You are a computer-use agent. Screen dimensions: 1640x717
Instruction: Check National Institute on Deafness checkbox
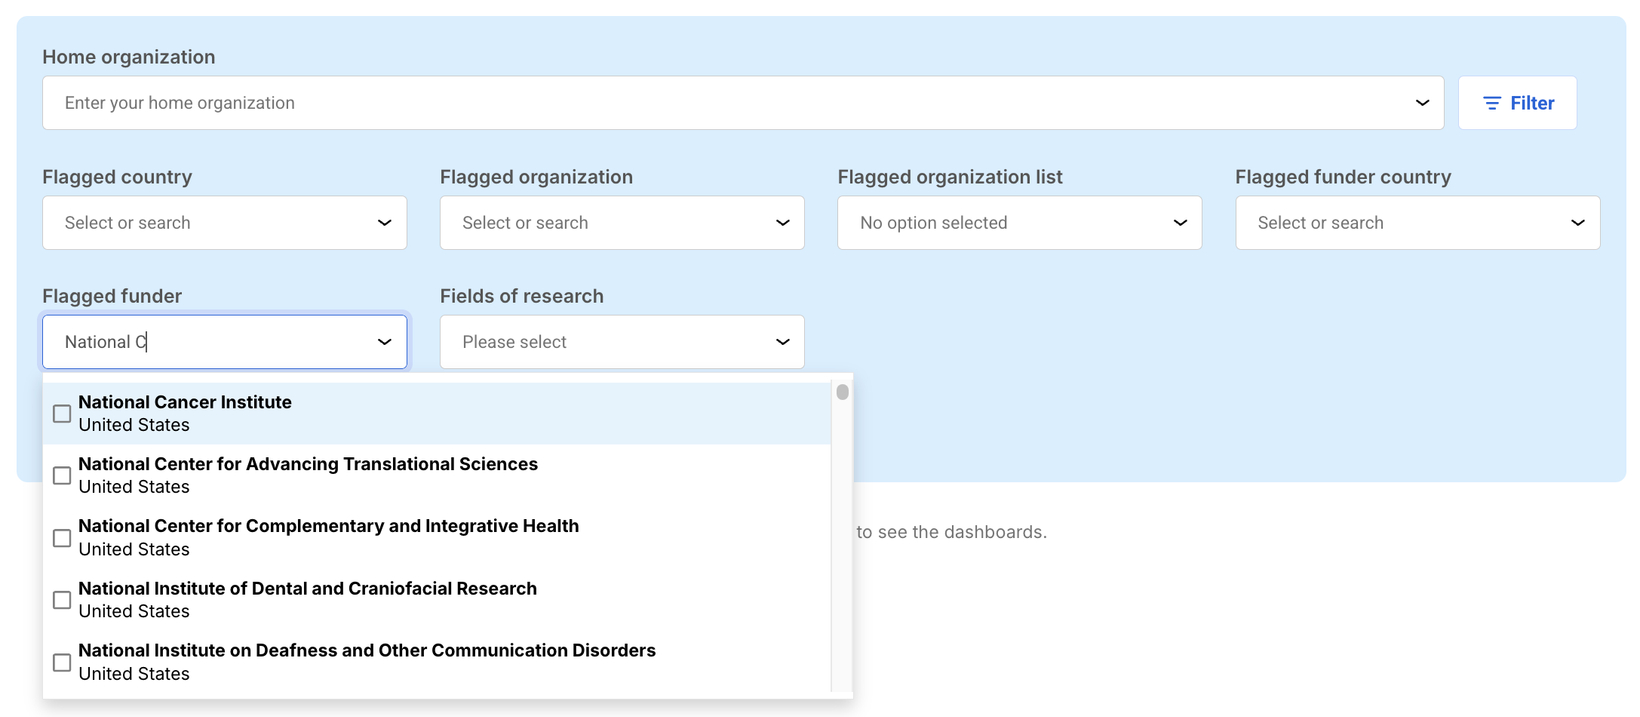62,663
